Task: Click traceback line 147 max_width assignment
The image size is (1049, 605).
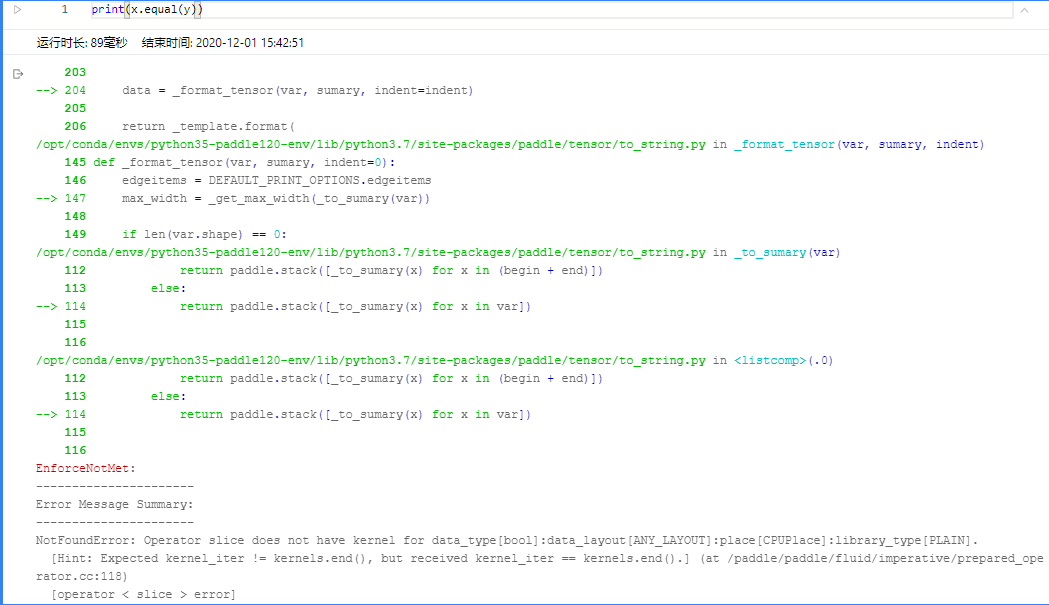Action: point(233,198)
